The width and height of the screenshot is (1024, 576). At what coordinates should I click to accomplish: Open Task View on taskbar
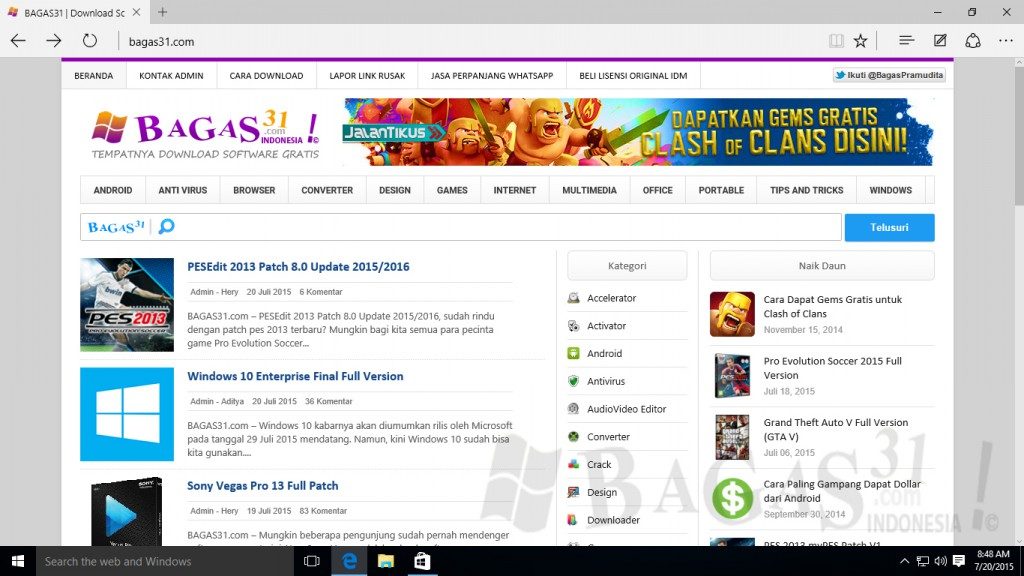[312, 561]
